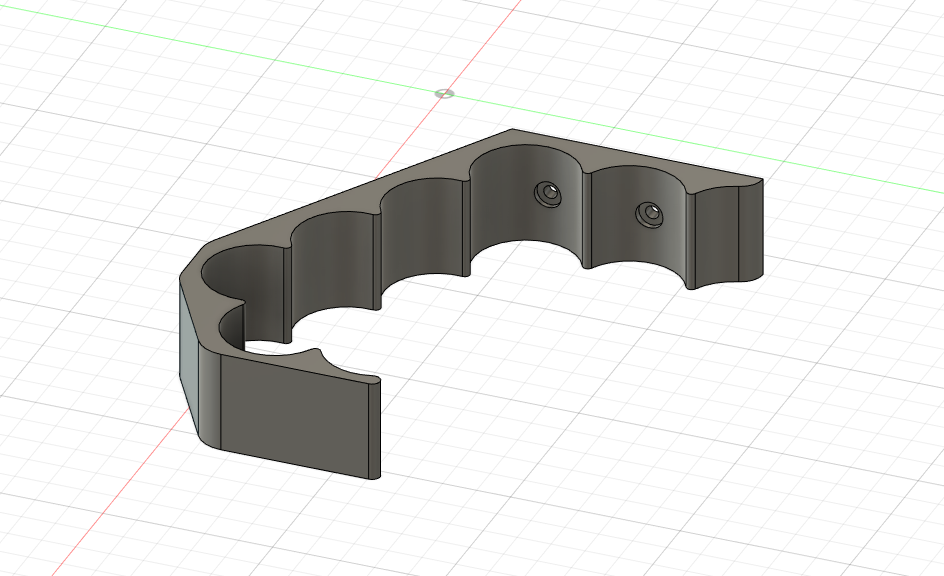Click the small end face of the left arm

click(x=374, y=428)
